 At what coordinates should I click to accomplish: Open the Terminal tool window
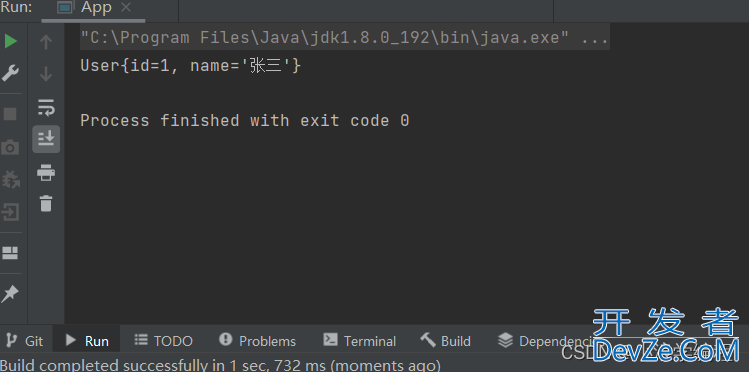[360, 341]
